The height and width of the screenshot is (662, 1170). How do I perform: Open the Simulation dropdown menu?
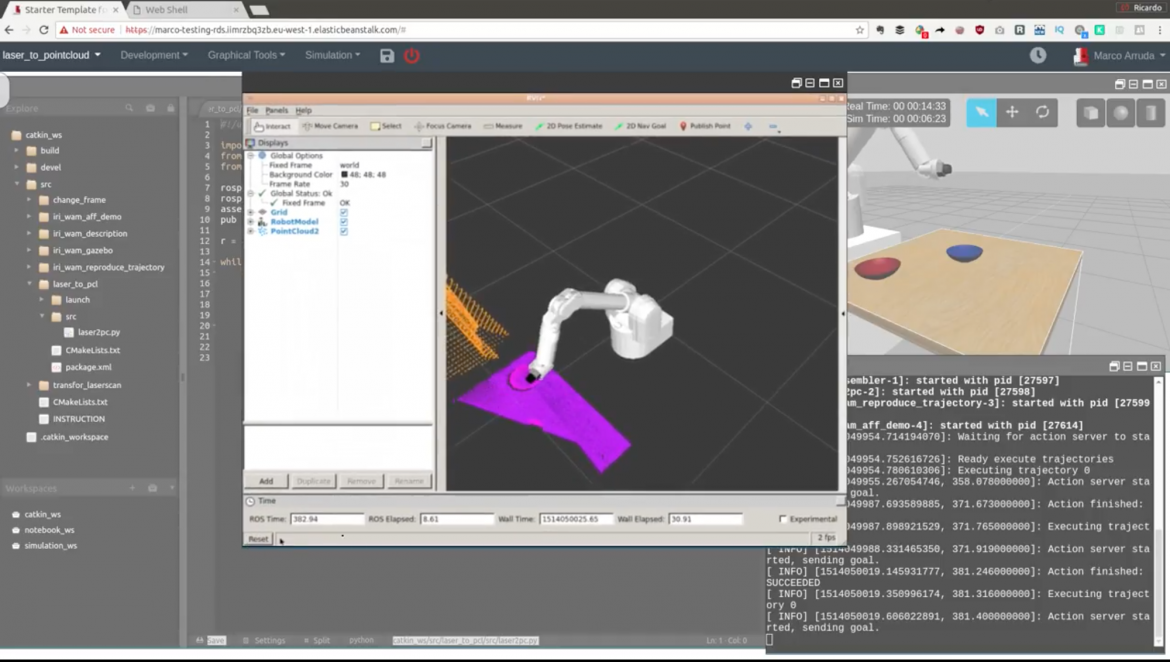pyautogui.click(x=332, y=55)
